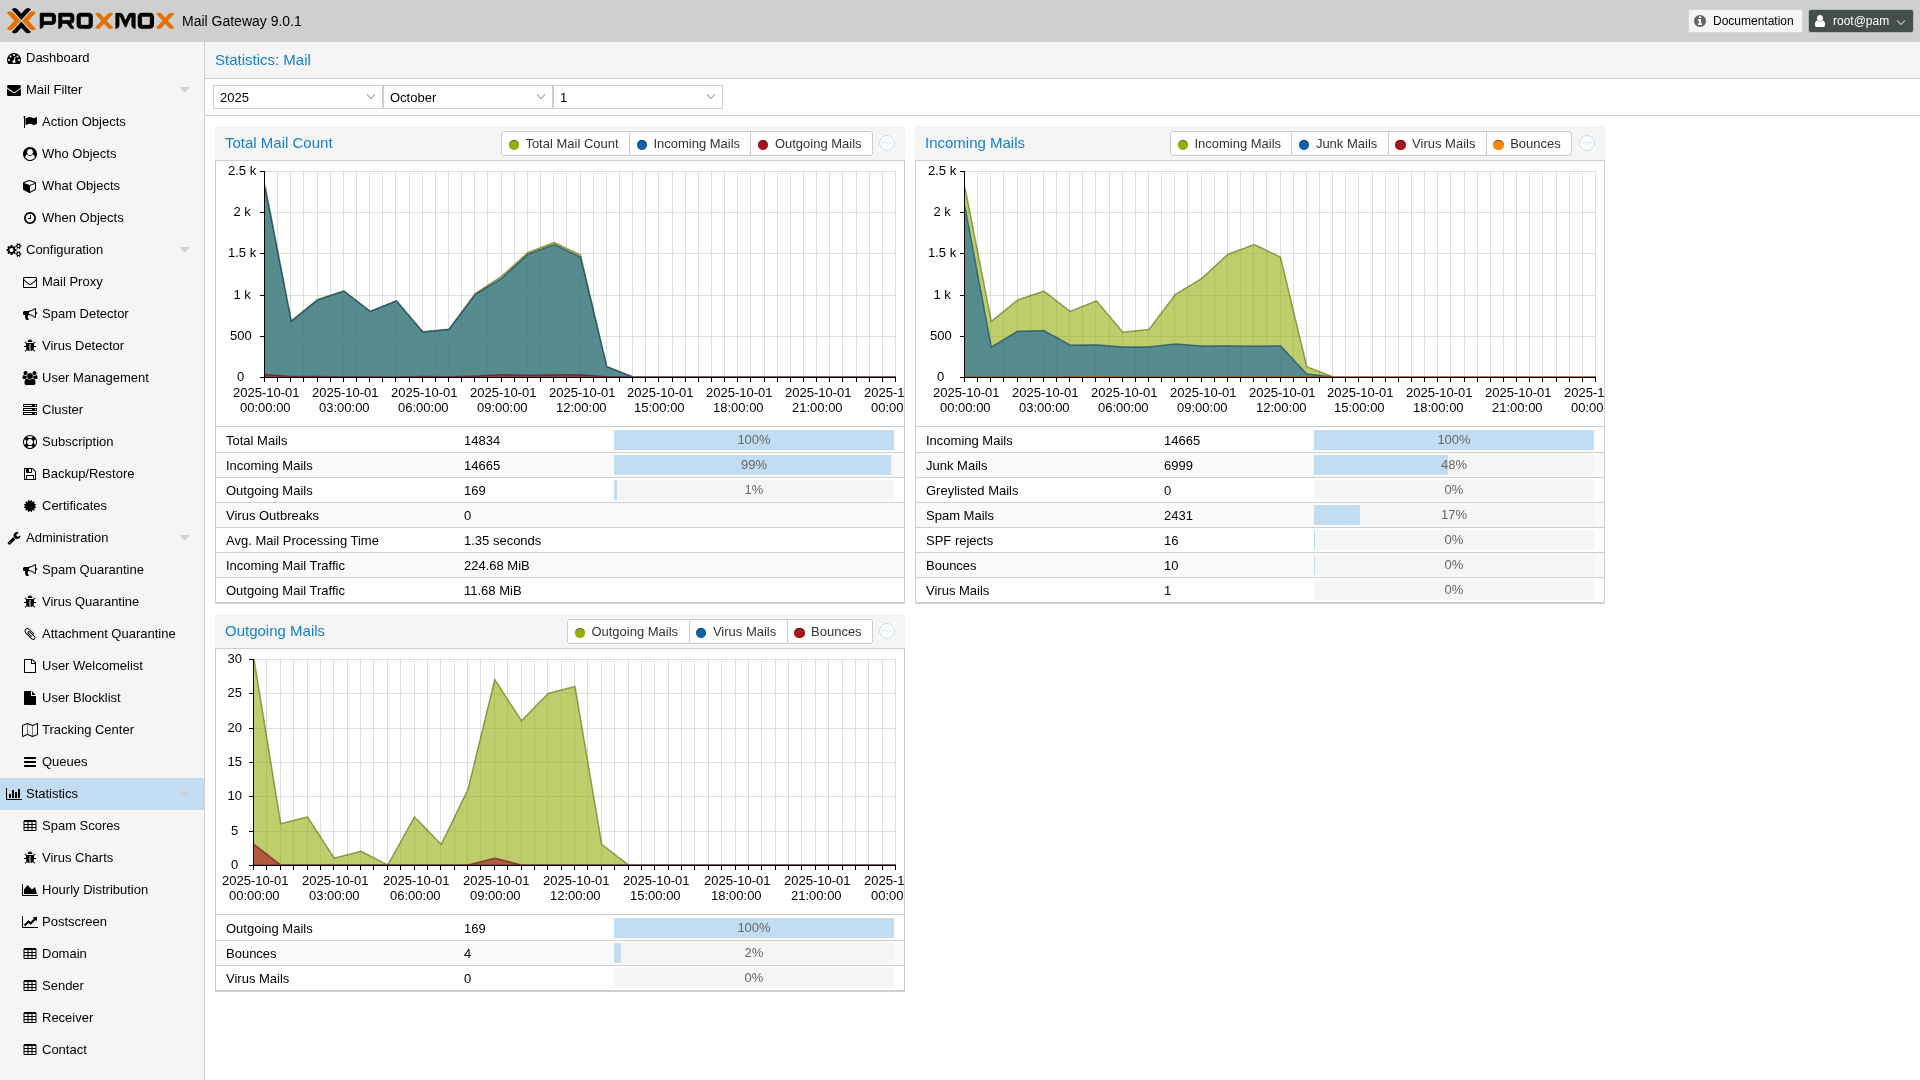1920x1080 pixels.
Task: Click the Hourly Distribution chart icon
Action: [30, 890]
